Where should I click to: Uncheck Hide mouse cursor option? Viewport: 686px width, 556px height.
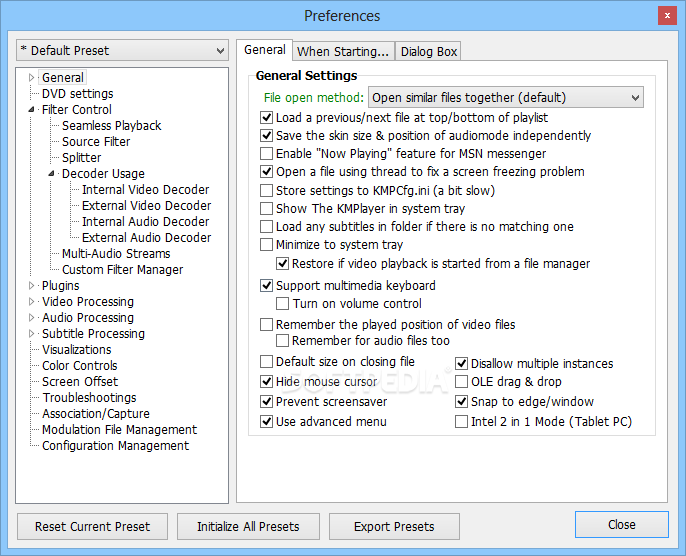(x=266, y=381)
